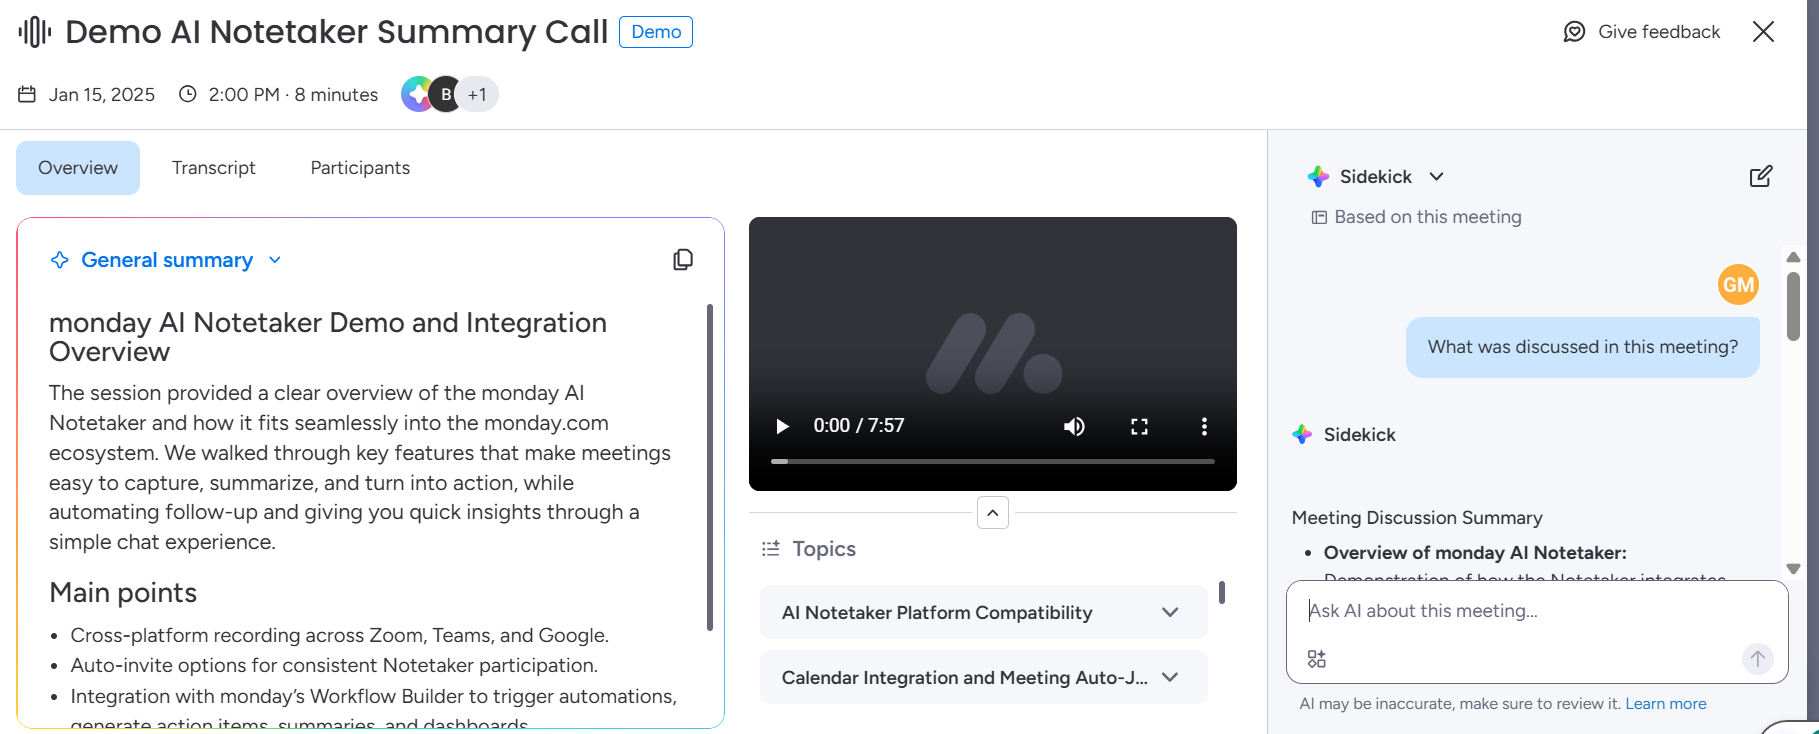The width and height of the screenshot is (1819, 734).
Task: Open the Sidekick assistant dropdown
Action: click(1437, 176)
